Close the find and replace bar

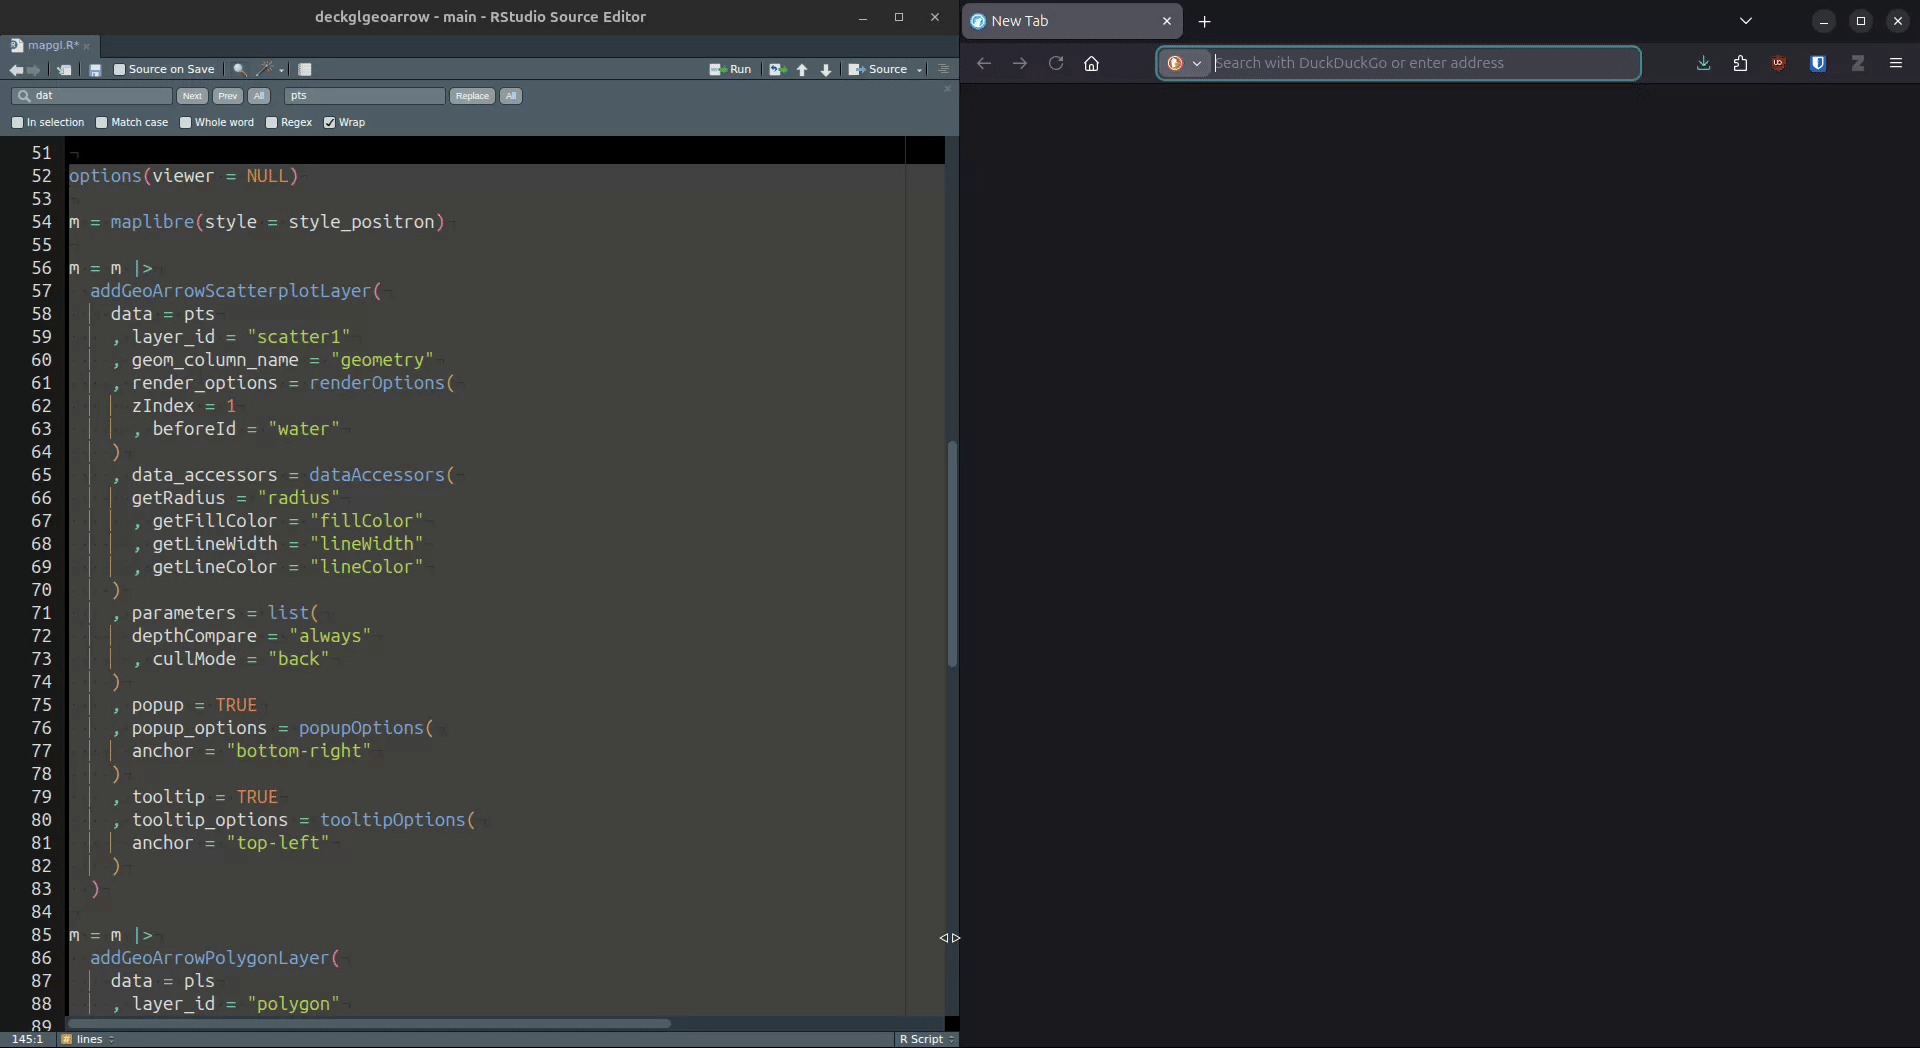pos(948,89)
